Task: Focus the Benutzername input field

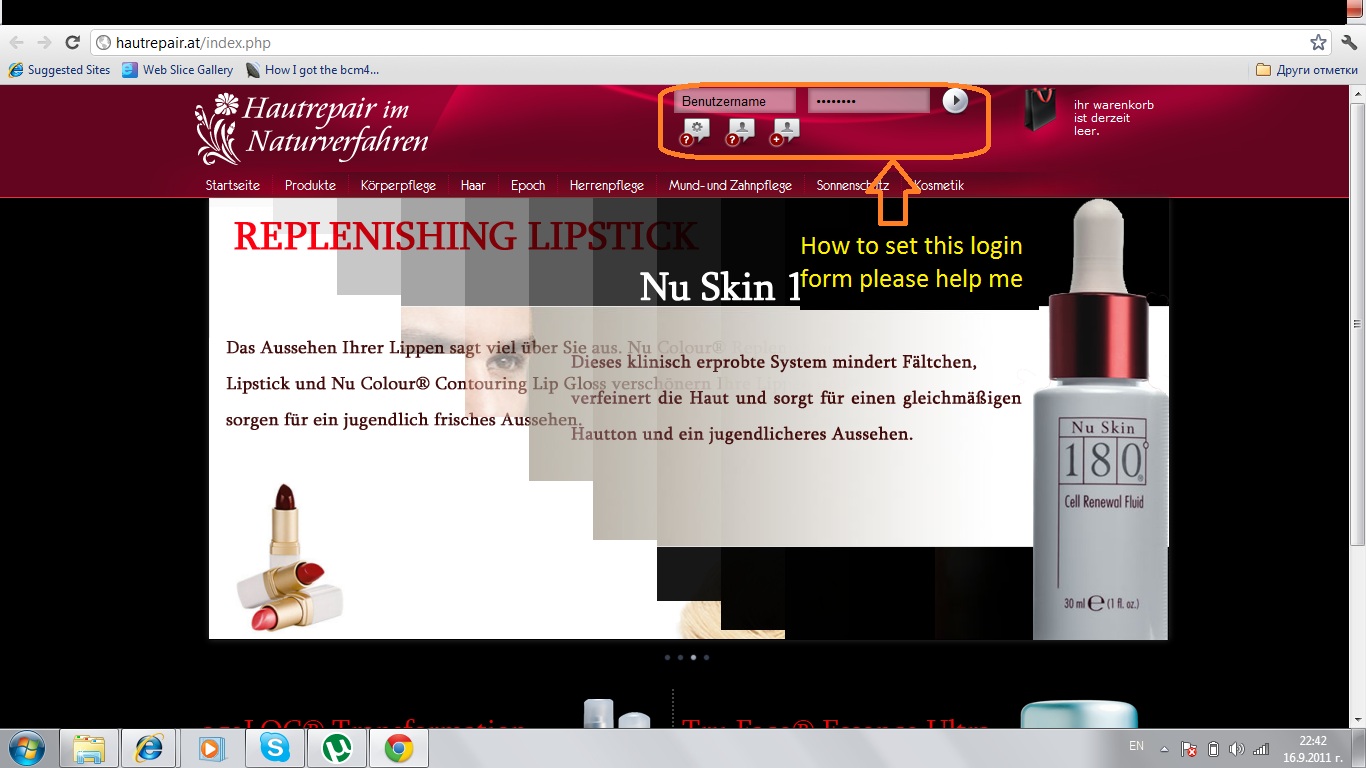Action: coord(735,101)
